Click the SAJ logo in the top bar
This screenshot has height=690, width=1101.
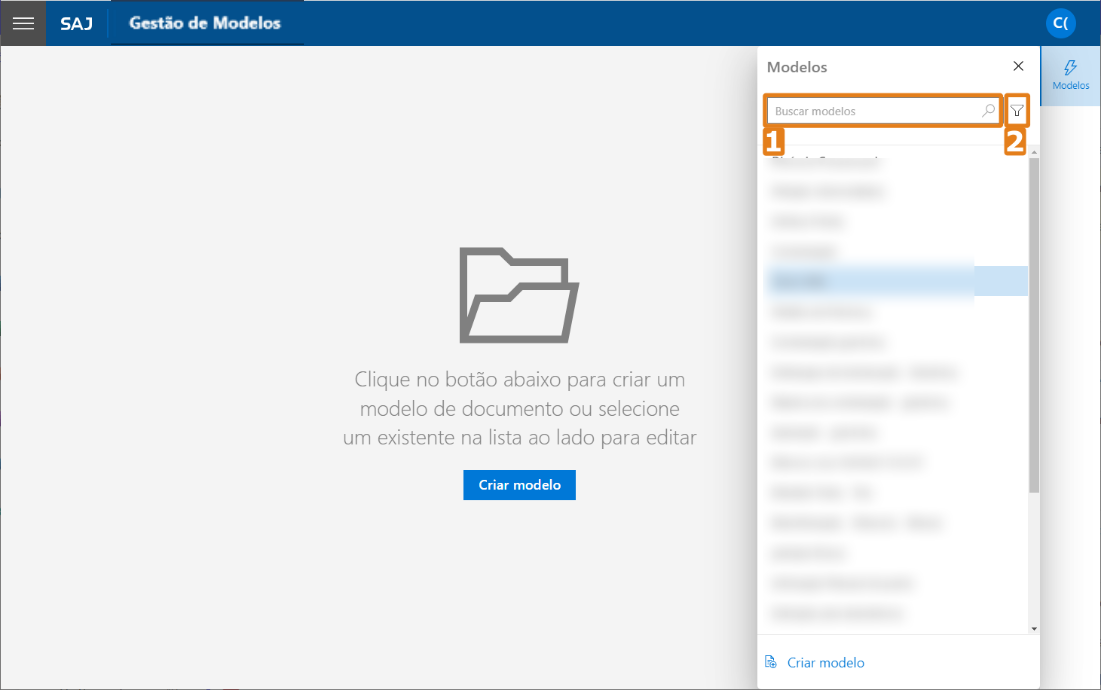coord(77,22)
